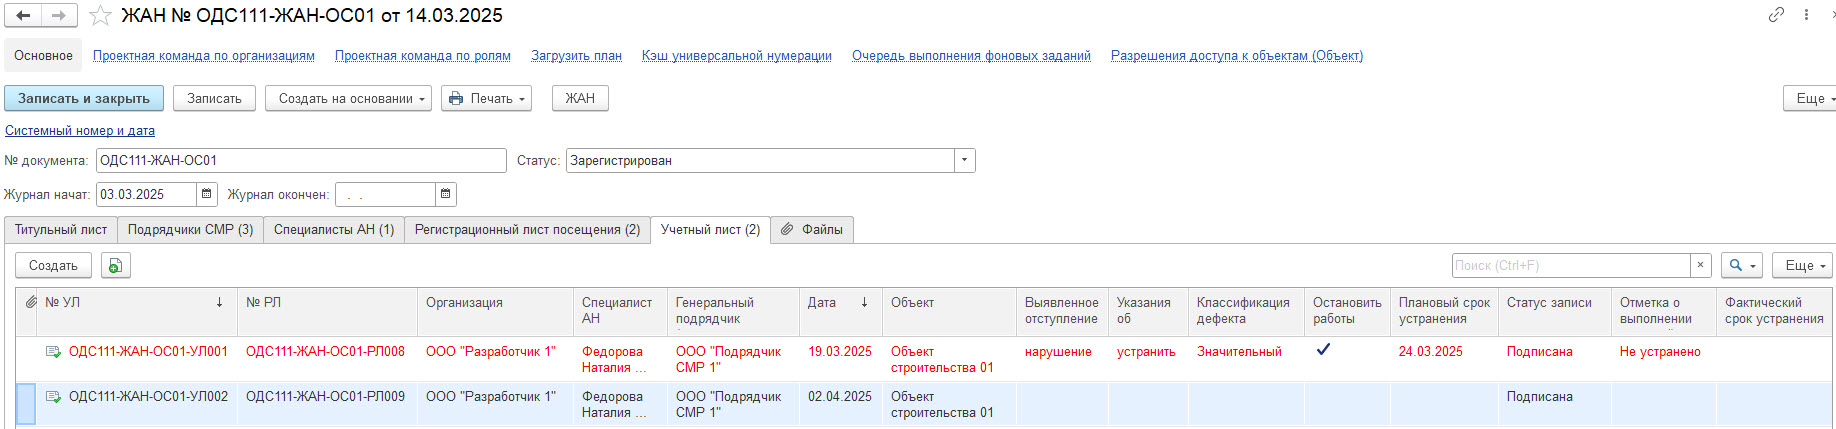Click the forward navigation arrow
The width and height of the screenshot is (1836, 429).
point(59,16)
